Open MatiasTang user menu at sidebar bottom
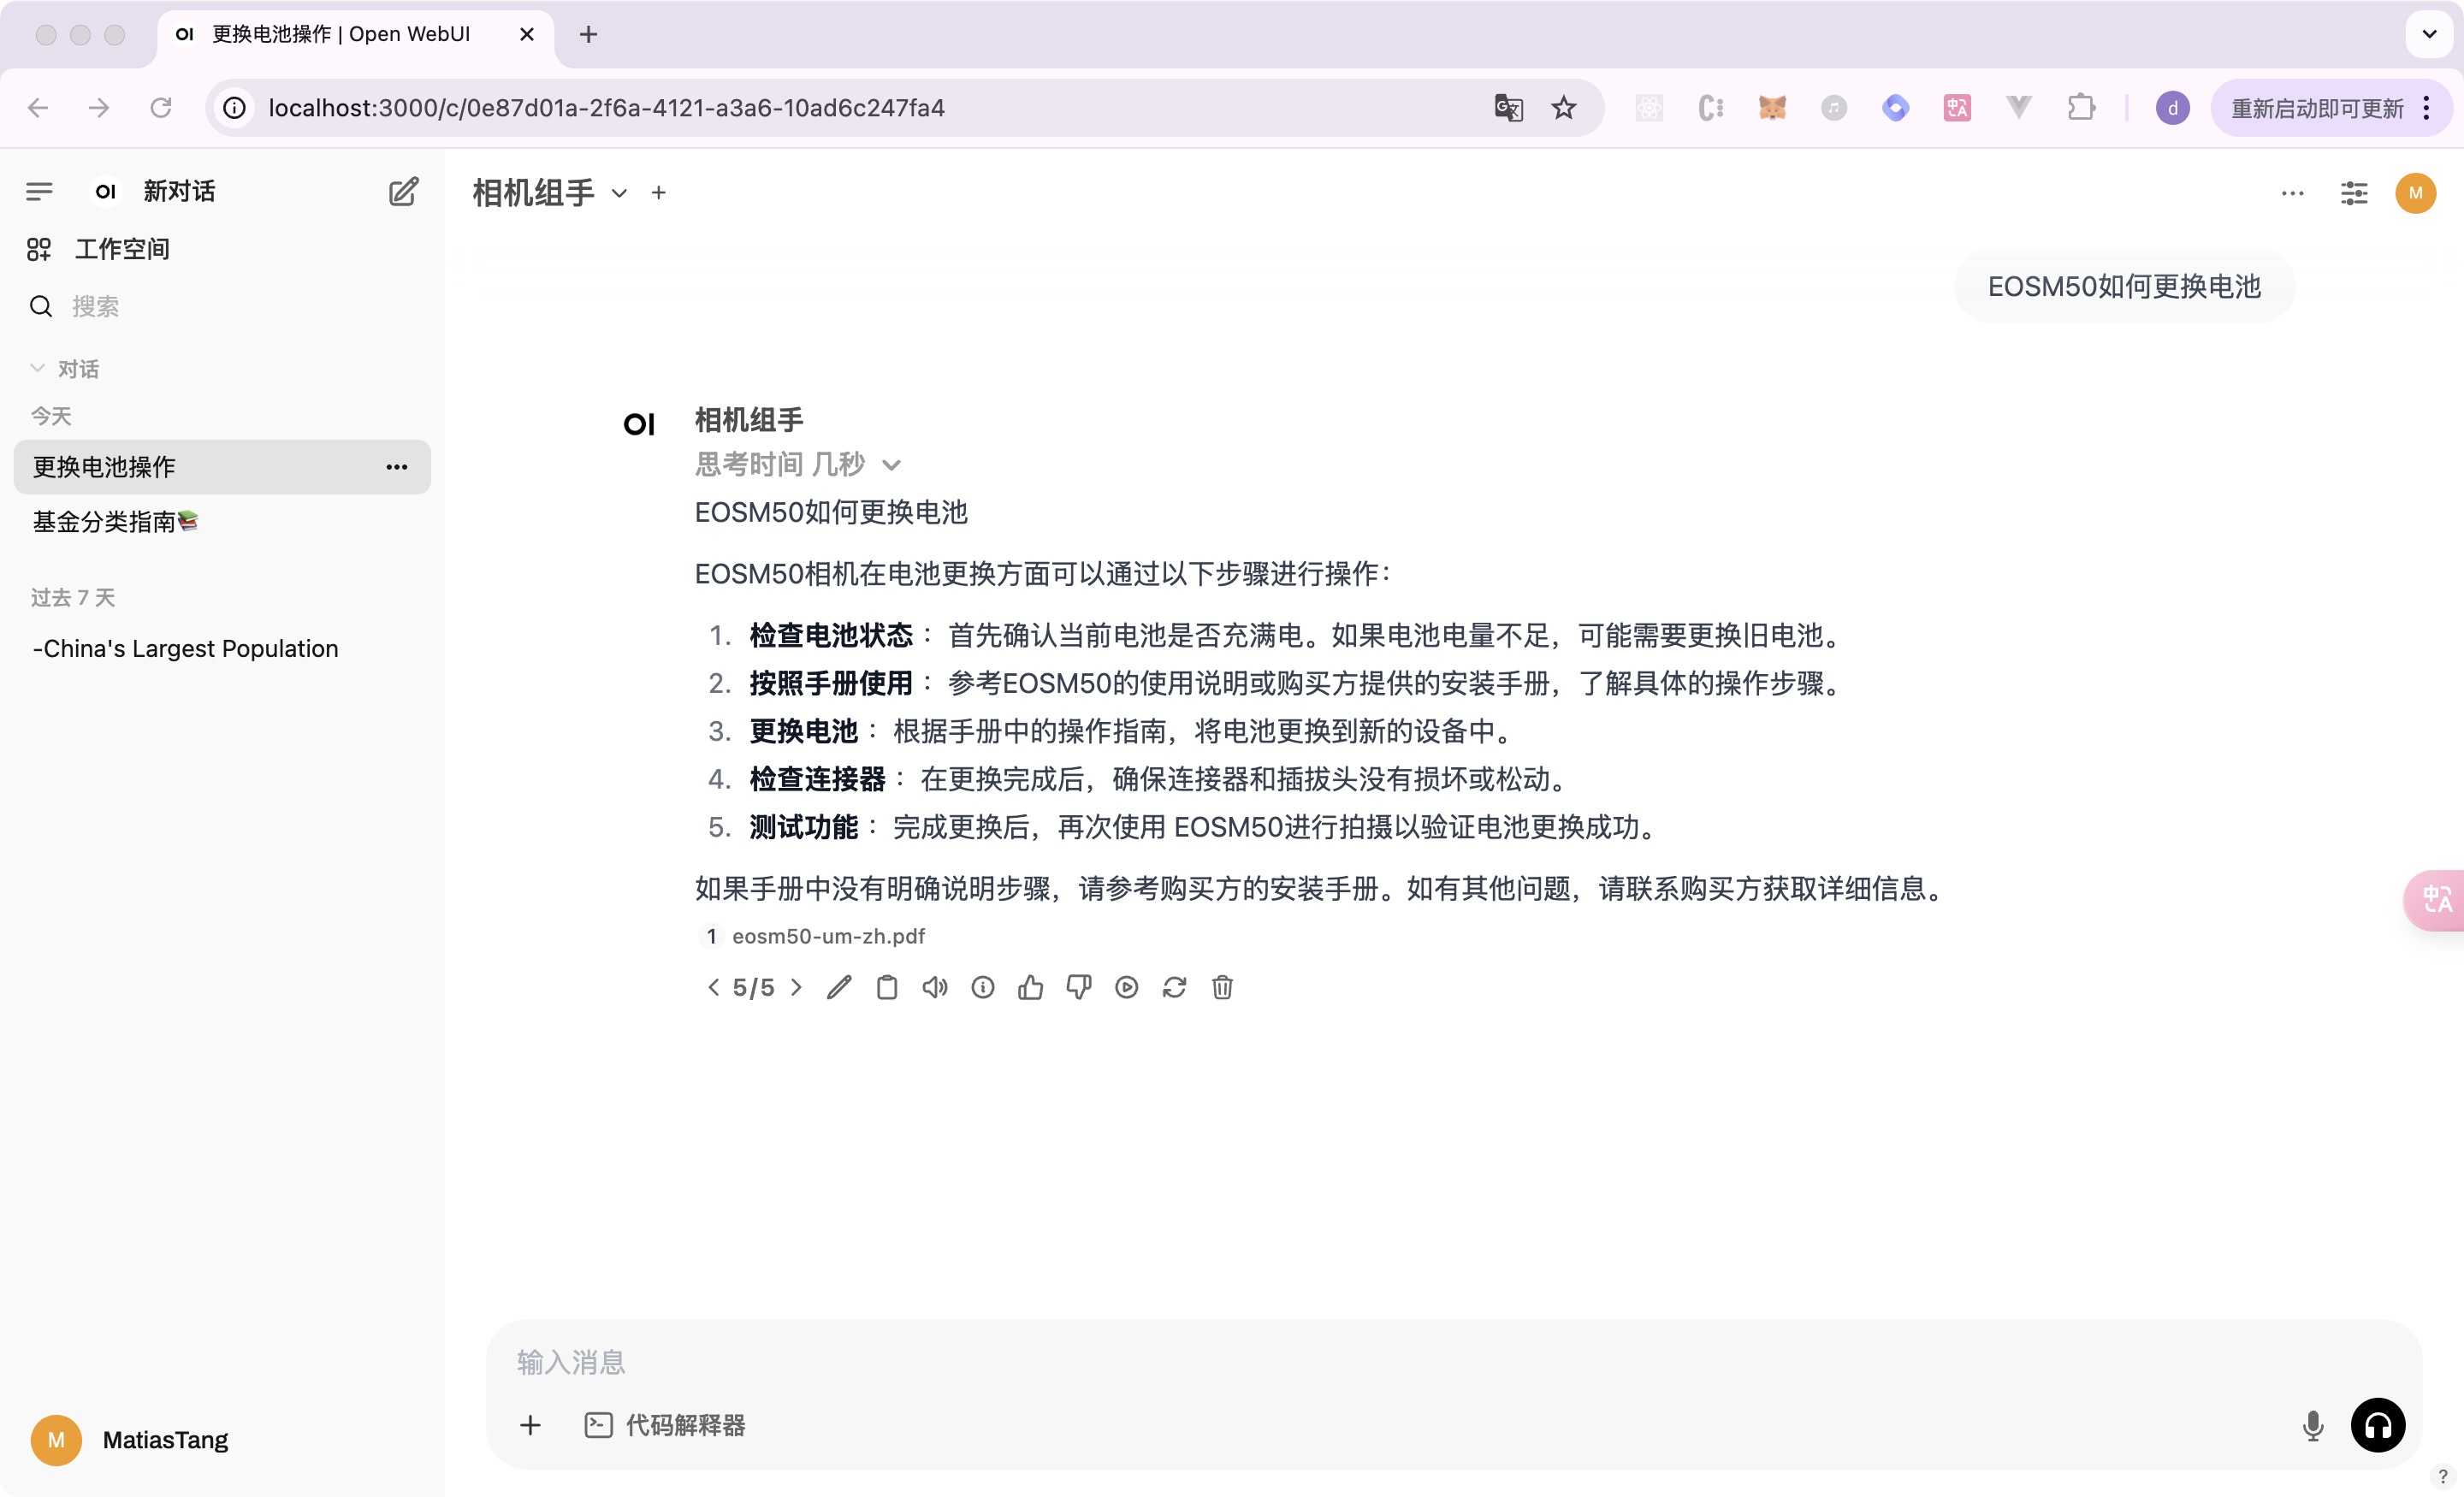This screenshot has height=1497, width=2464. (x=130, y=1440)
